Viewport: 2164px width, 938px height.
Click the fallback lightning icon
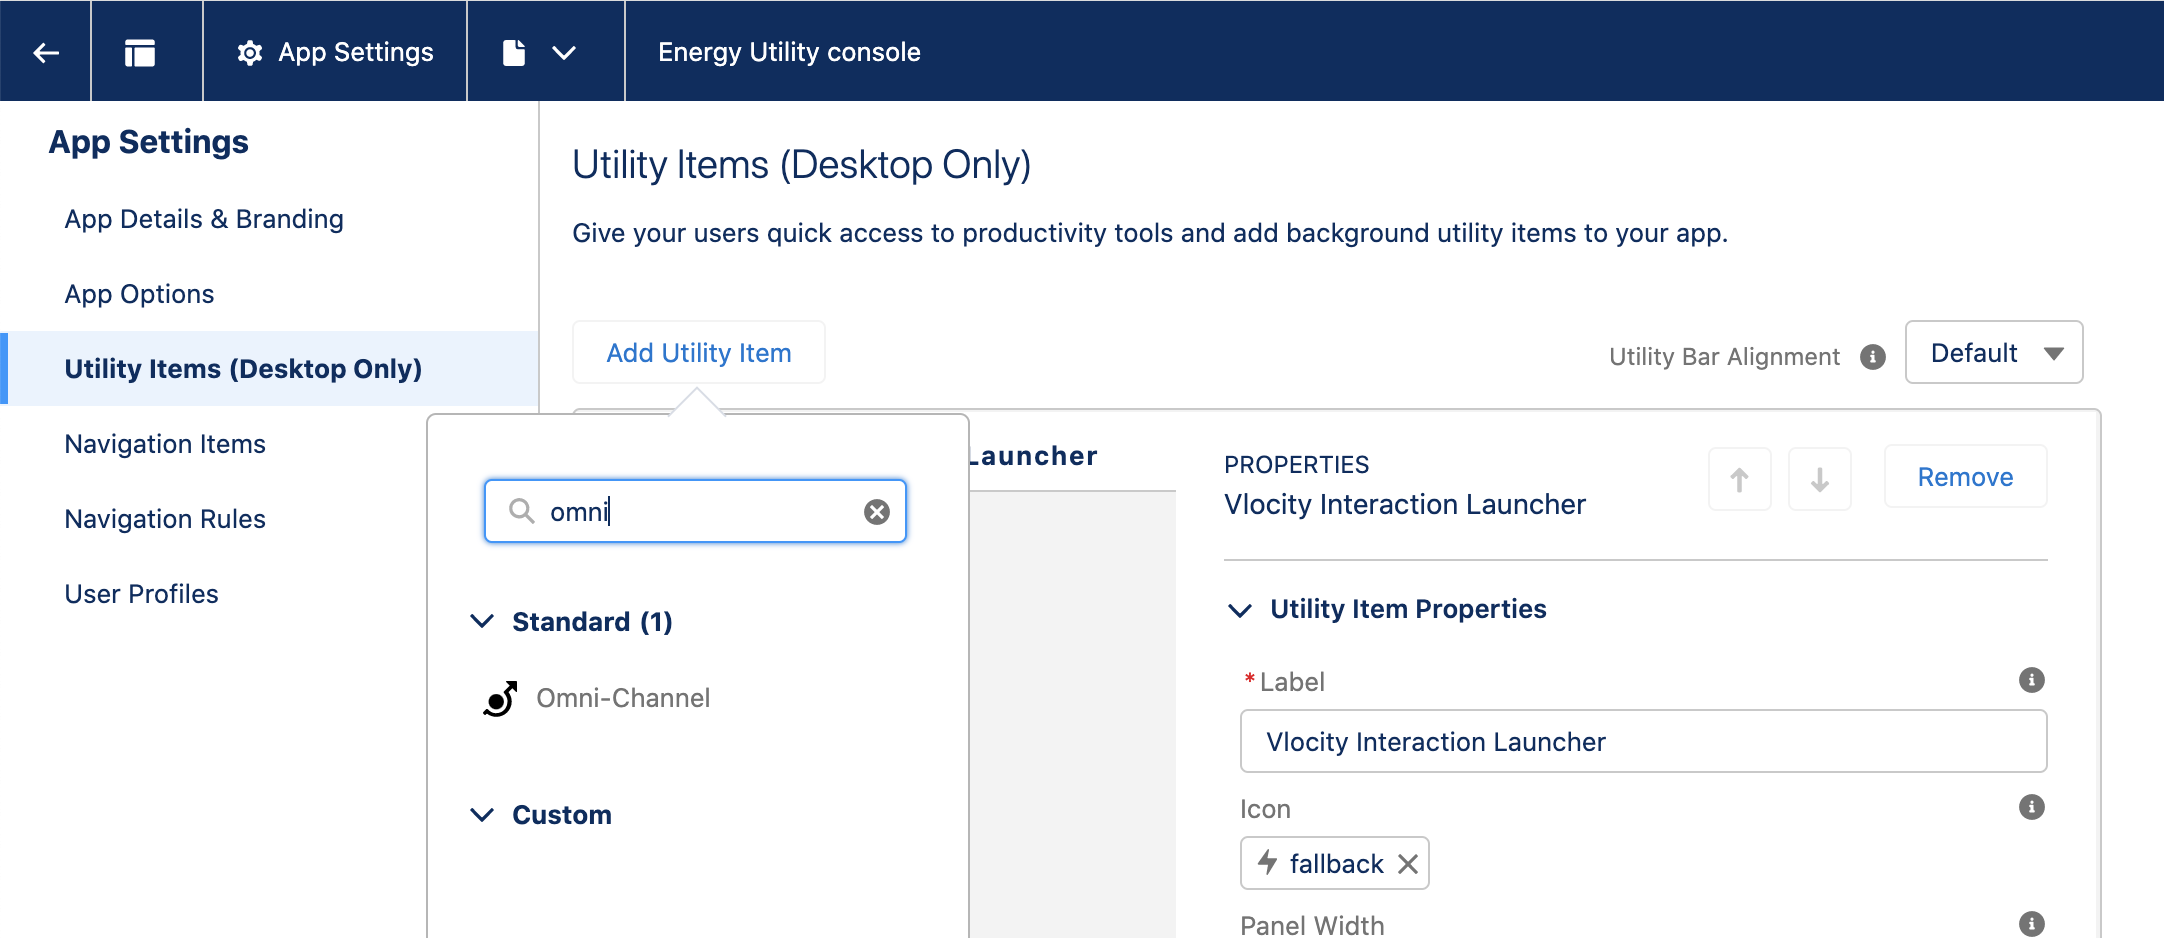pyautogui.click(x=1268, y=862)
